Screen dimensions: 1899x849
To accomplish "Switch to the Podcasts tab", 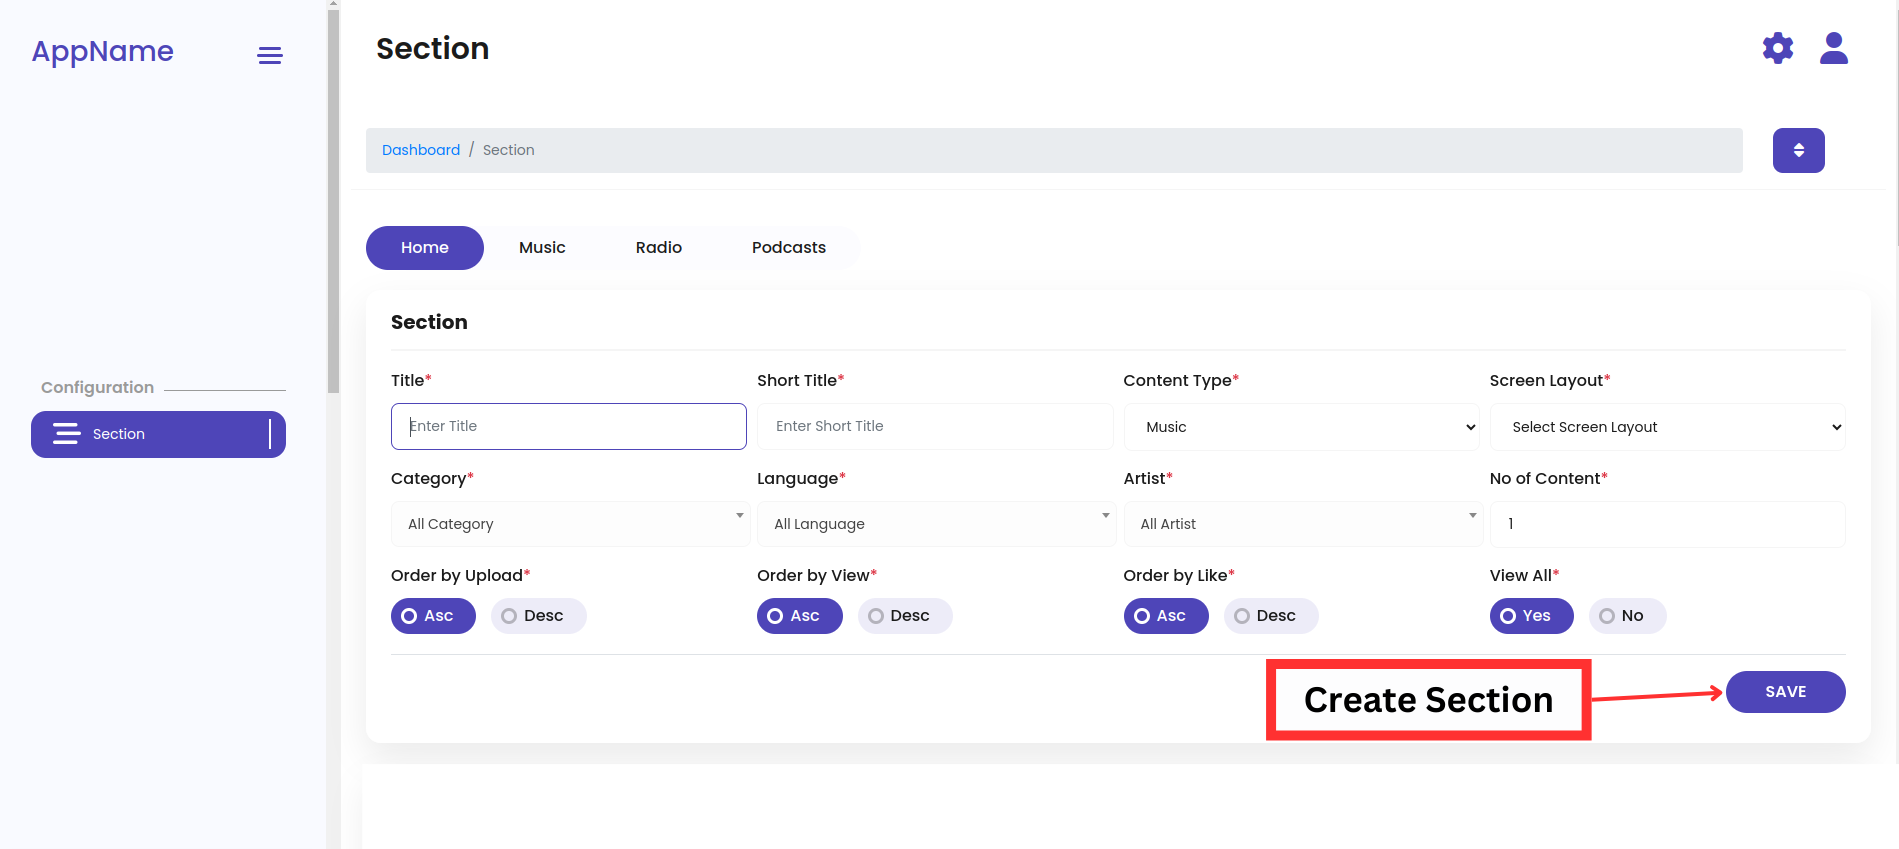I will tap(788, 248).
